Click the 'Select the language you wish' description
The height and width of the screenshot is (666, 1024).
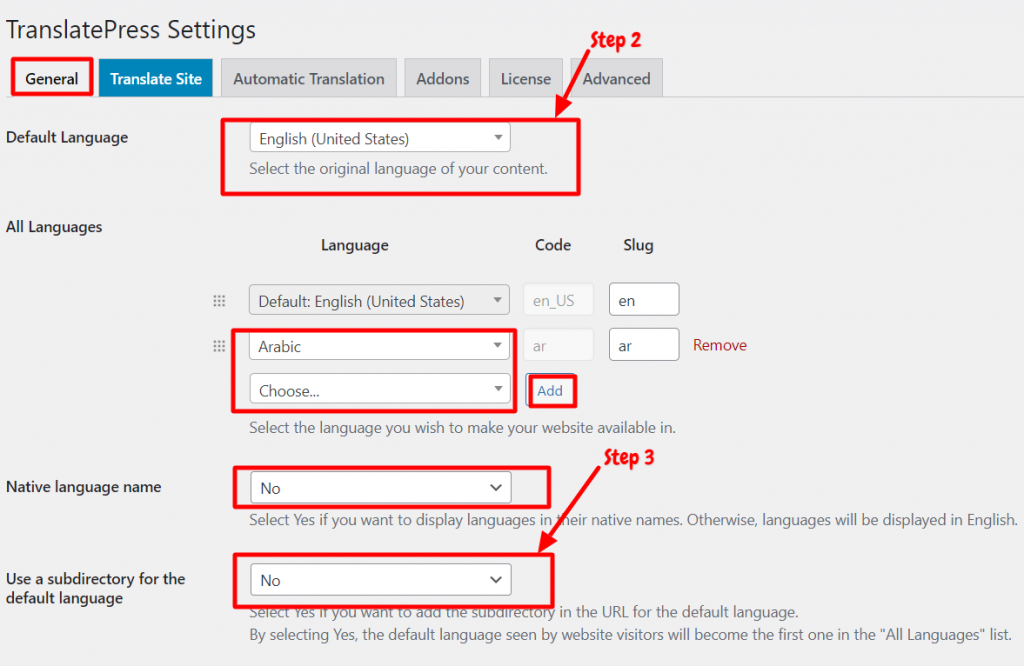click(462, 428)
